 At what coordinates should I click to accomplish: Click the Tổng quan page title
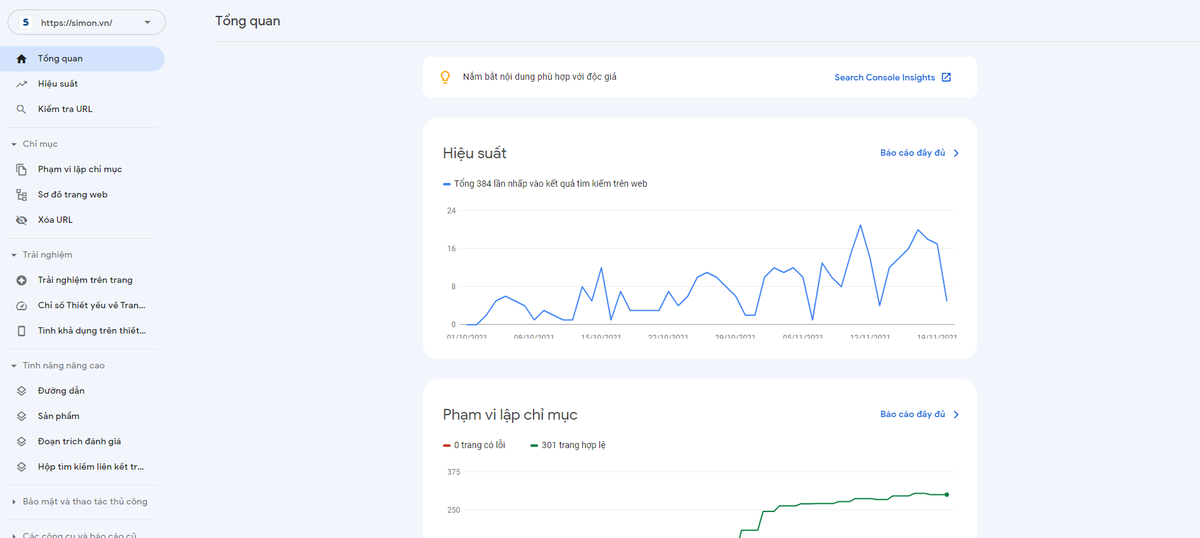(248, 21)
